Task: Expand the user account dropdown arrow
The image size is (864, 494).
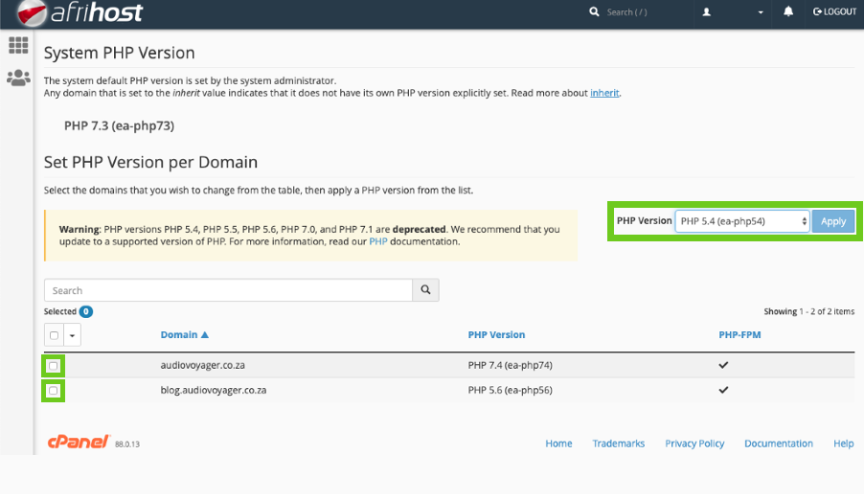Action: [x=760, y=12]
